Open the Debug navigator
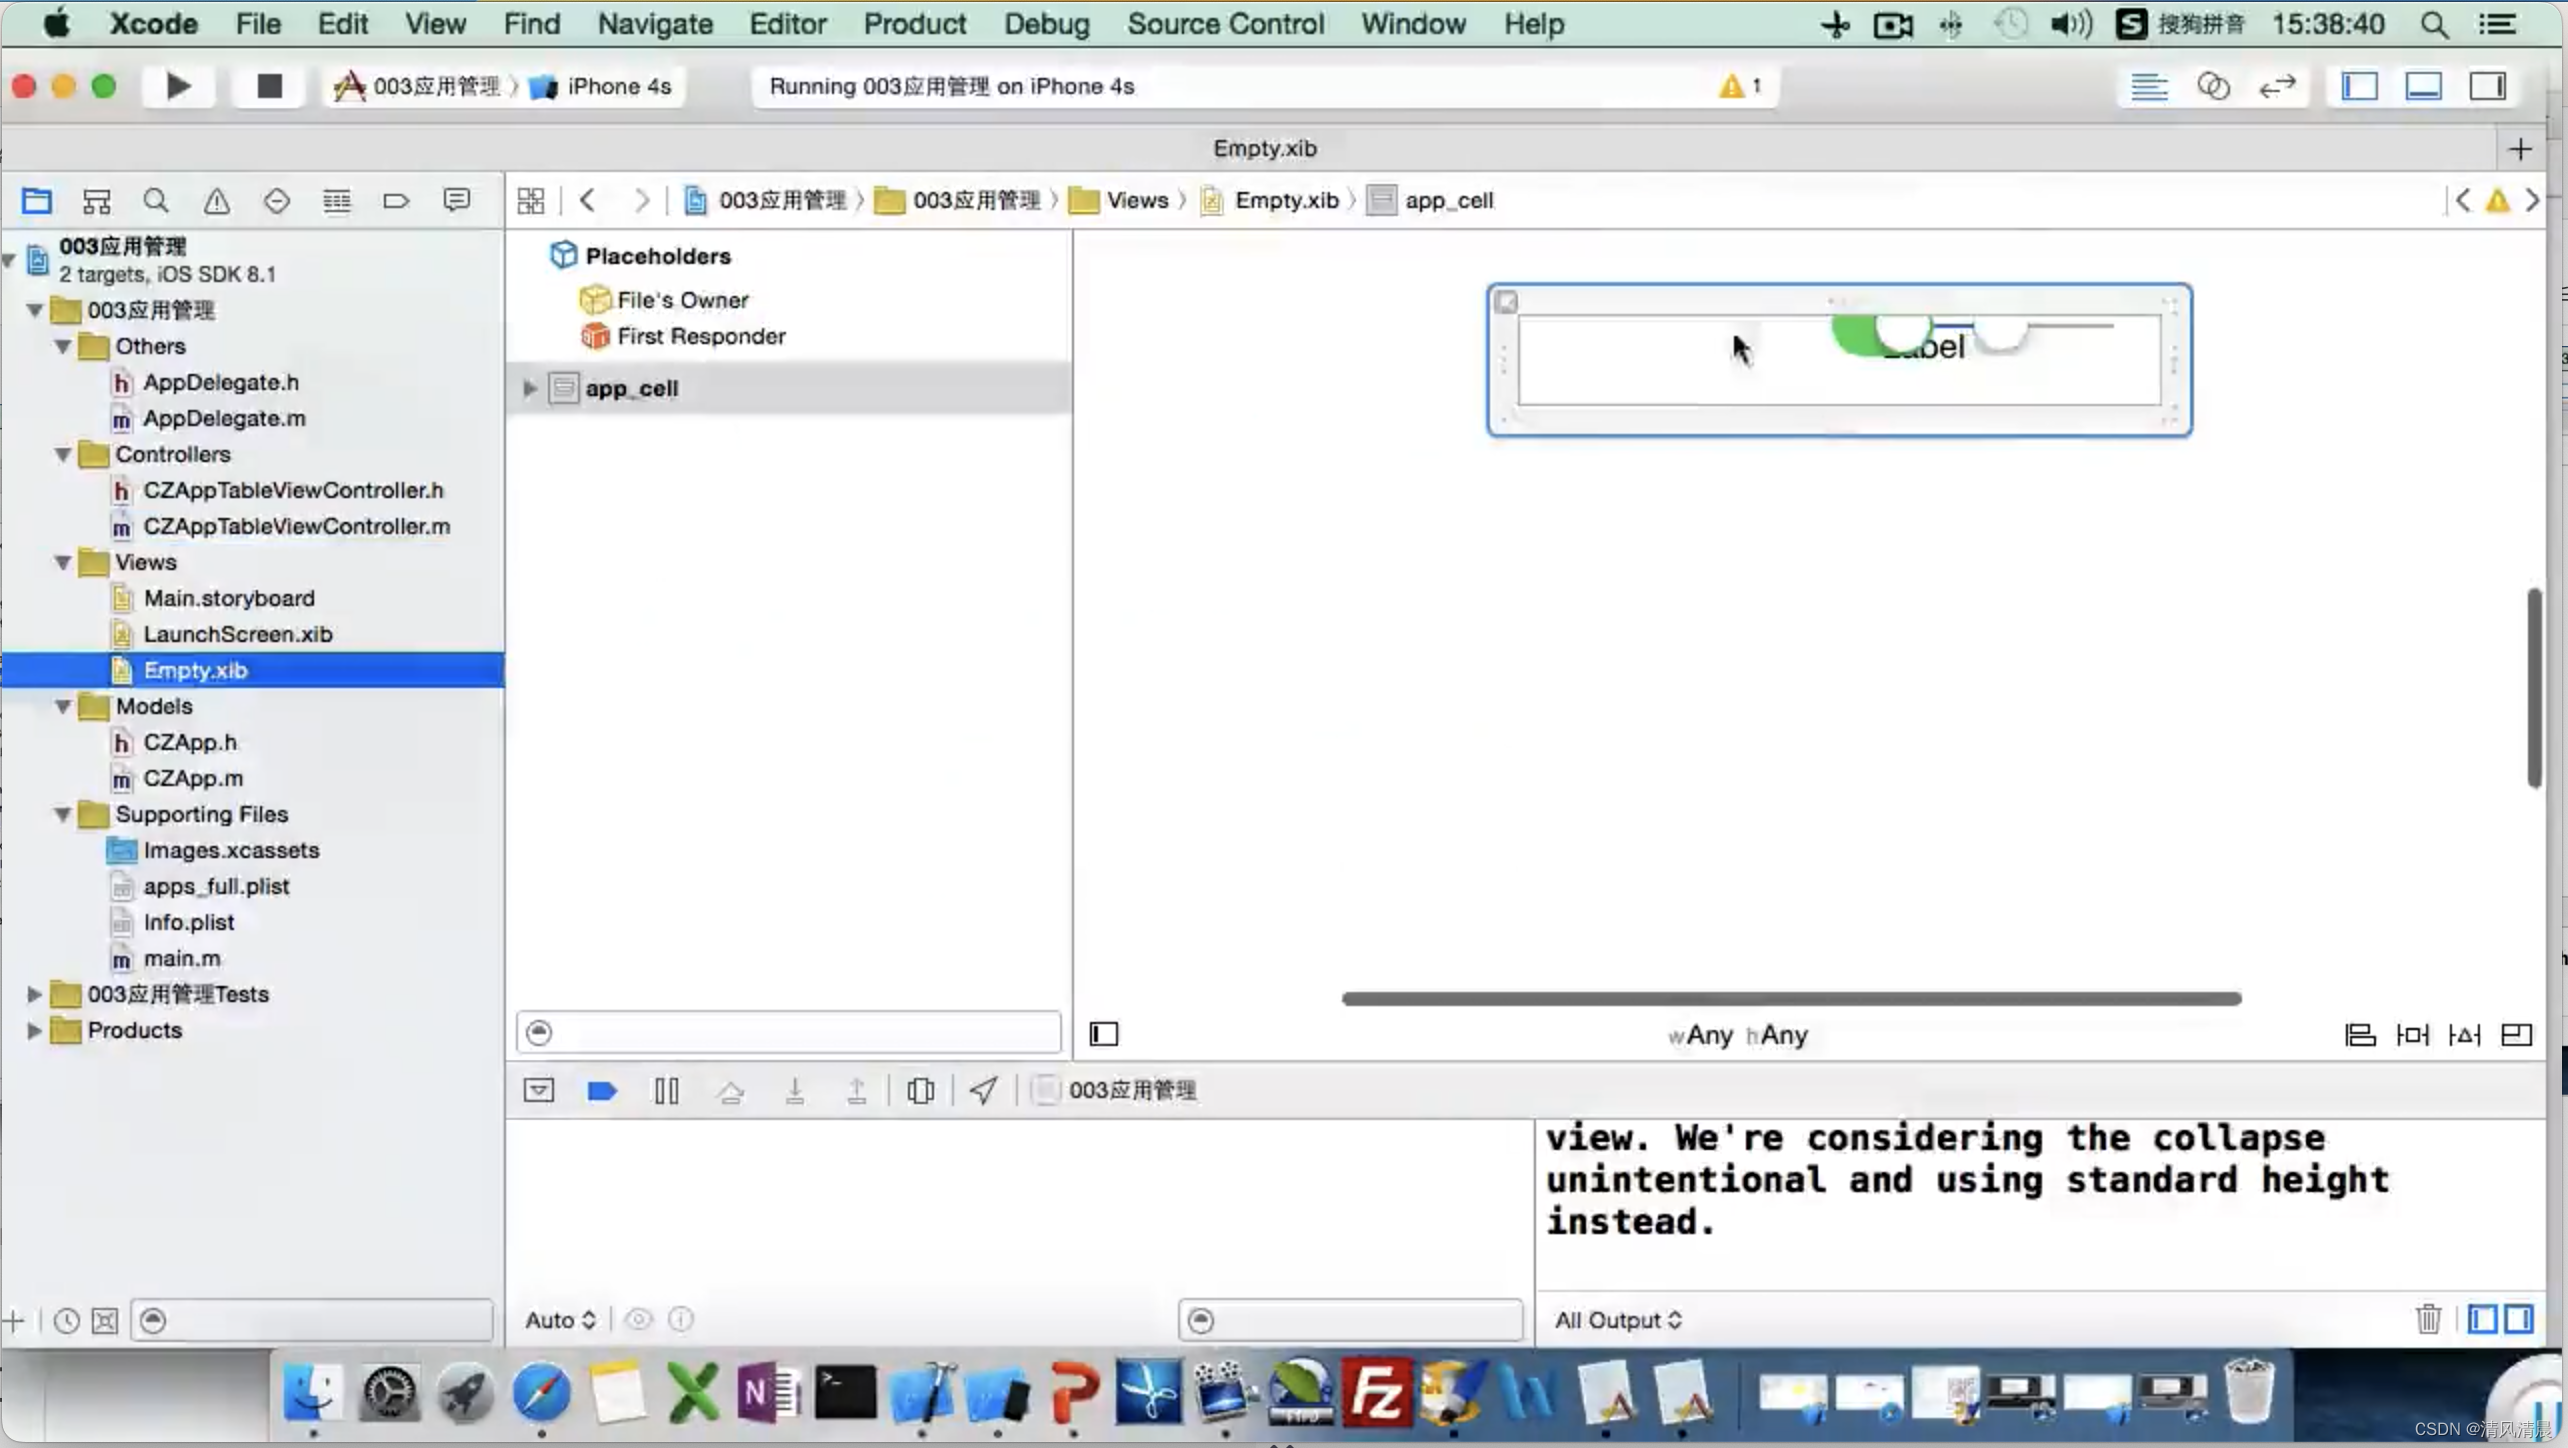The width and height of the screenshot is (2568, 1448). [x=337, y=201]
